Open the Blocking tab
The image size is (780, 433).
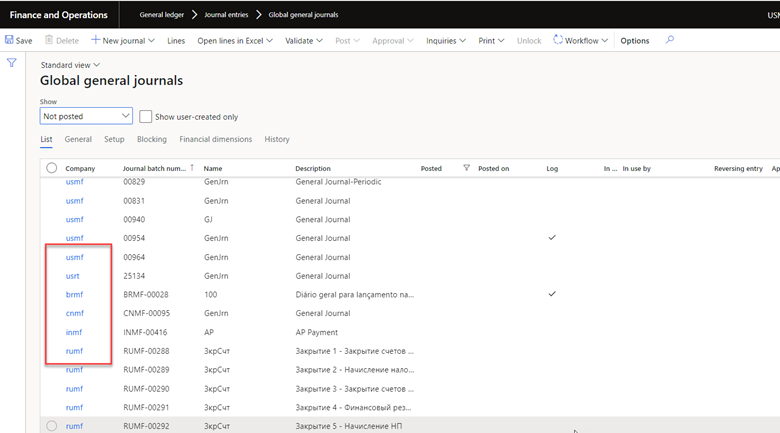point(152,139)
